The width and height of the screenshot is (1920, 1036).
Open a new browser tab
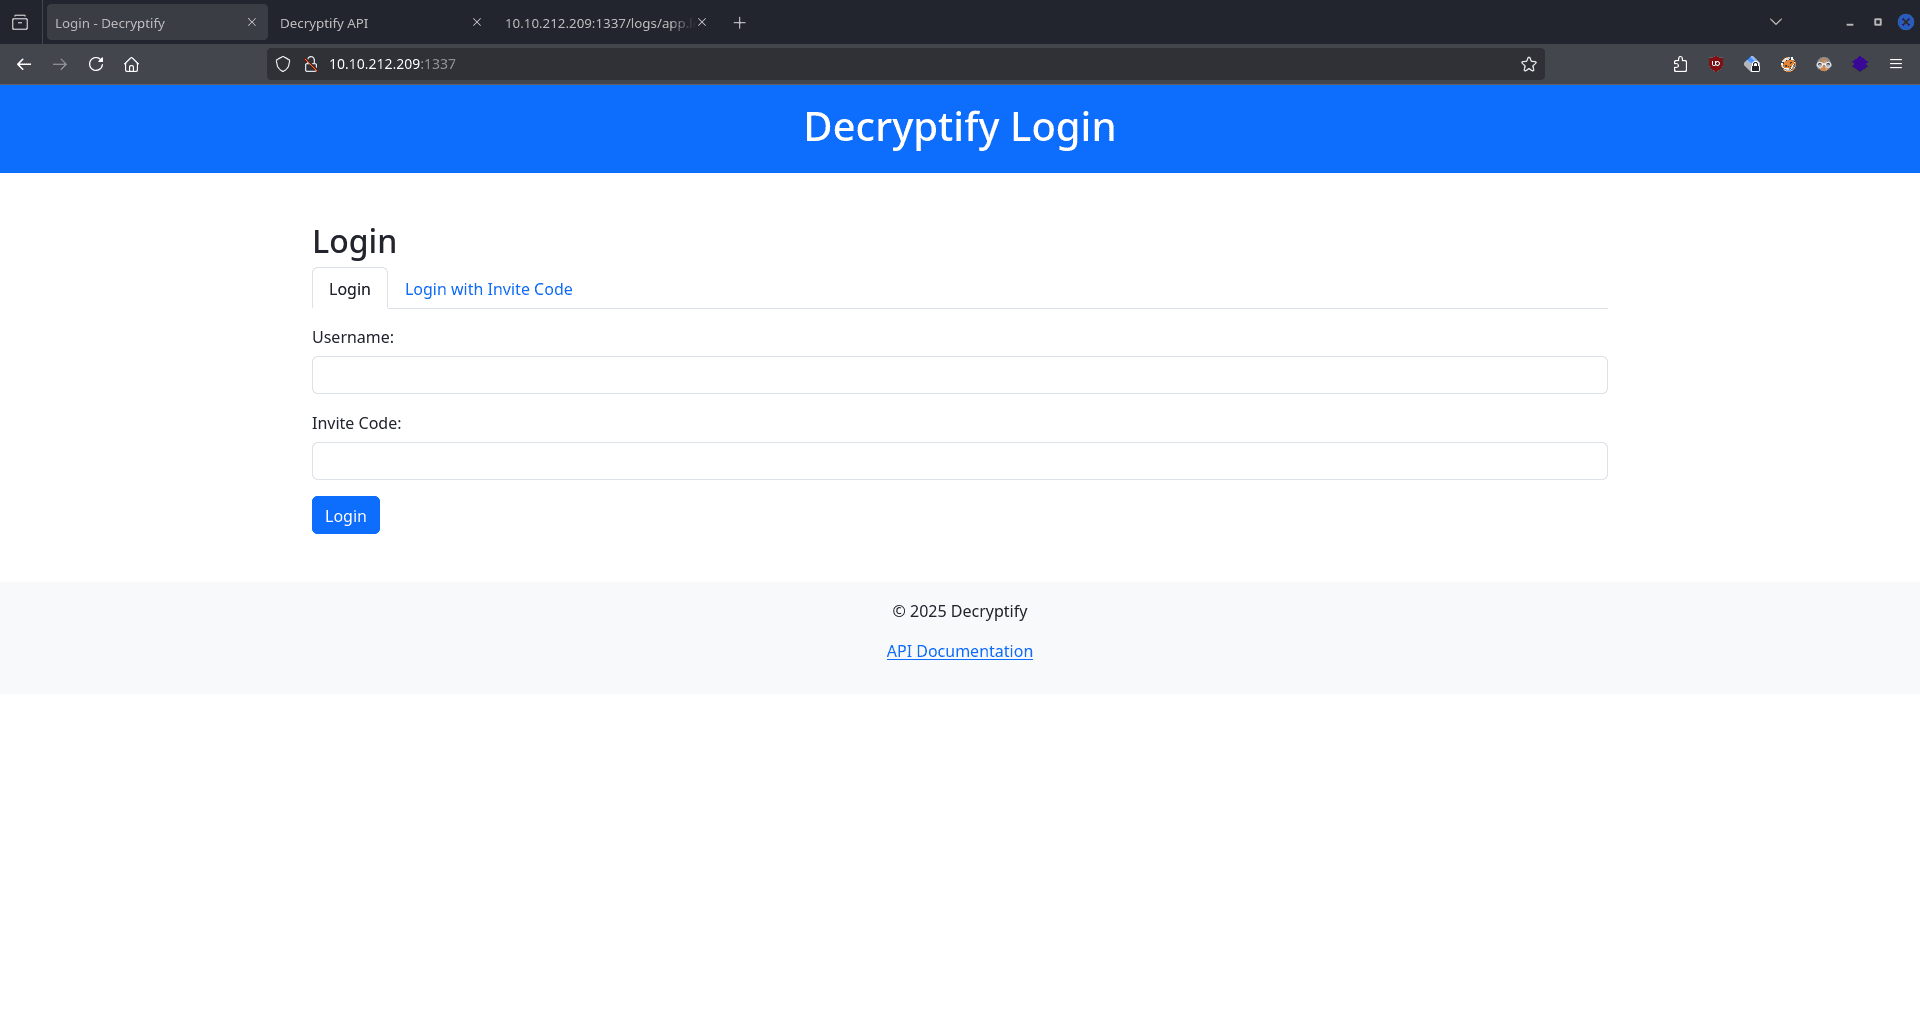click(x=739, y=23)
